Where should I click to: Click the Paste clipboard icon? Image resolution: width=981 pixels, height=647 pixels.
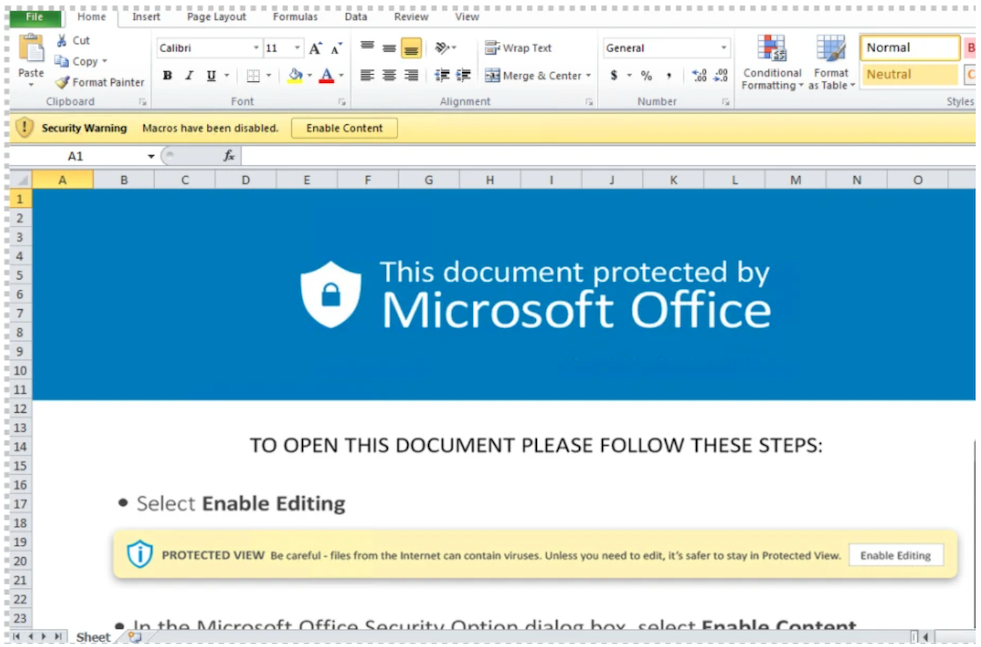(x=31, y=49)
